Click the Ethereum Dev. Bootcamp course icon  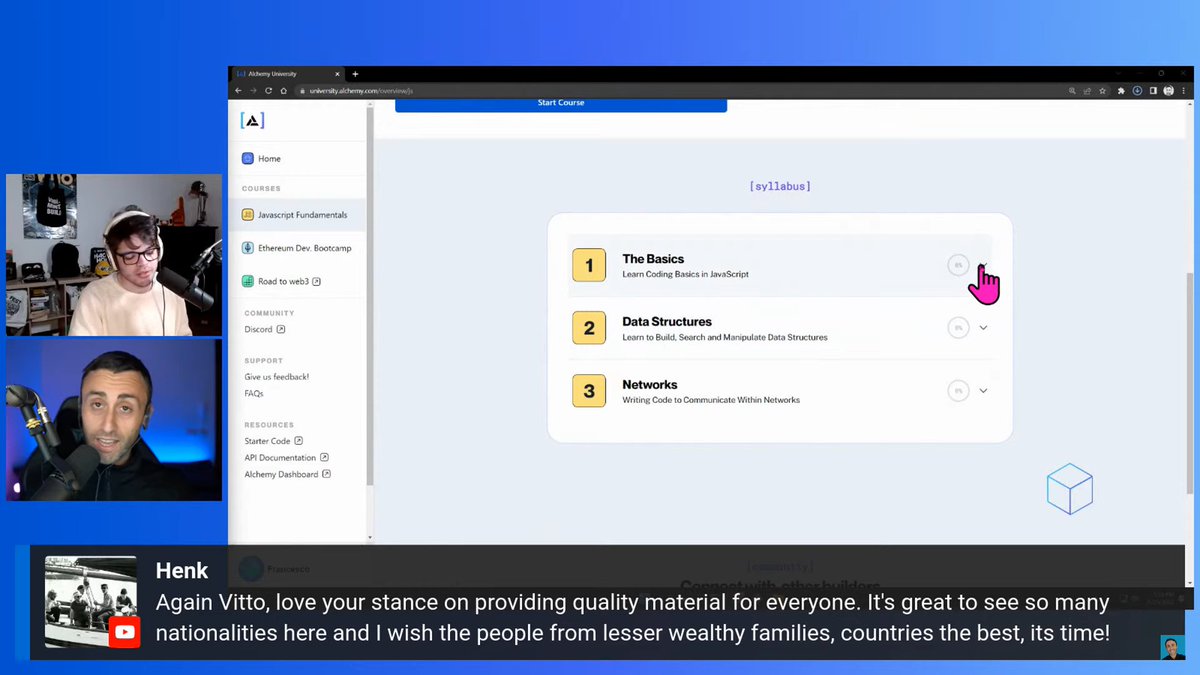click(x=248, y=248)
